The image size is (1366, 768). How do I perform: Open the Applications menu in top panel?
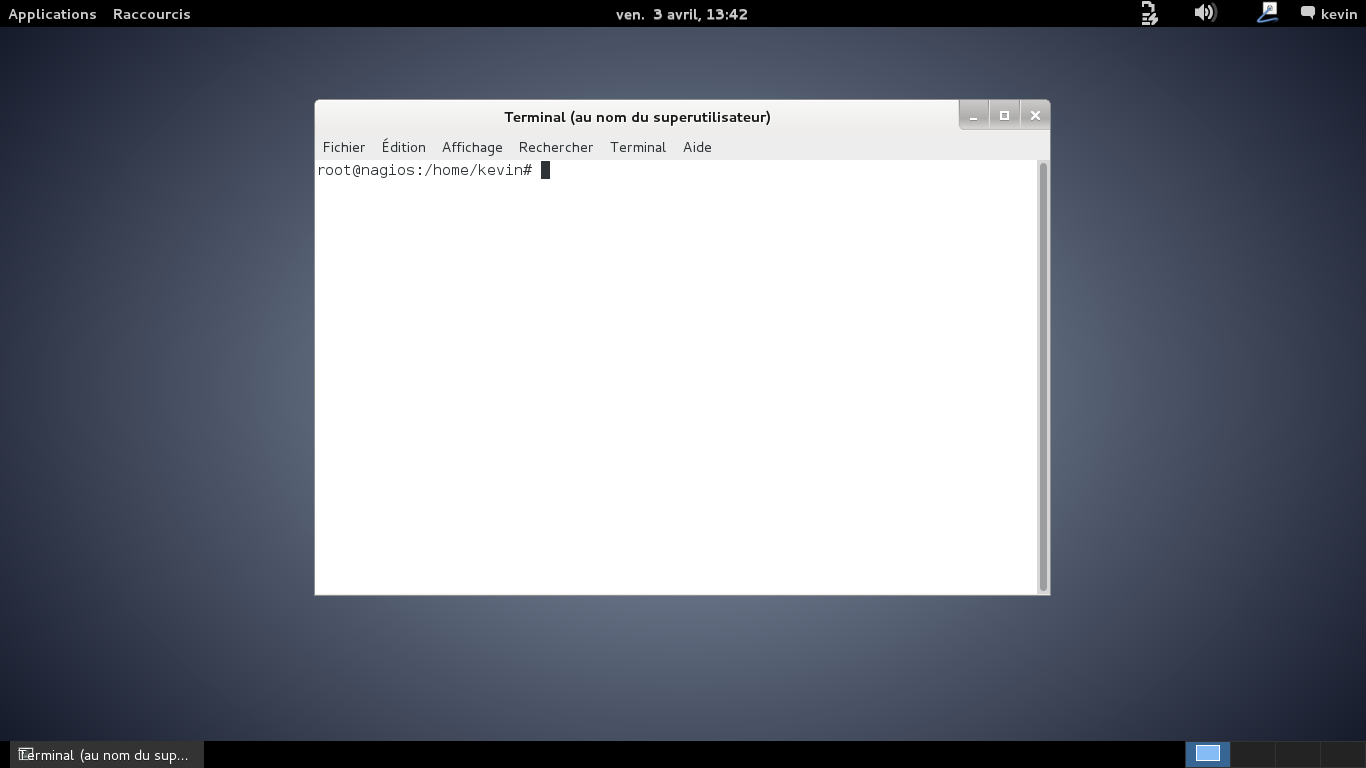click(52, 14)
